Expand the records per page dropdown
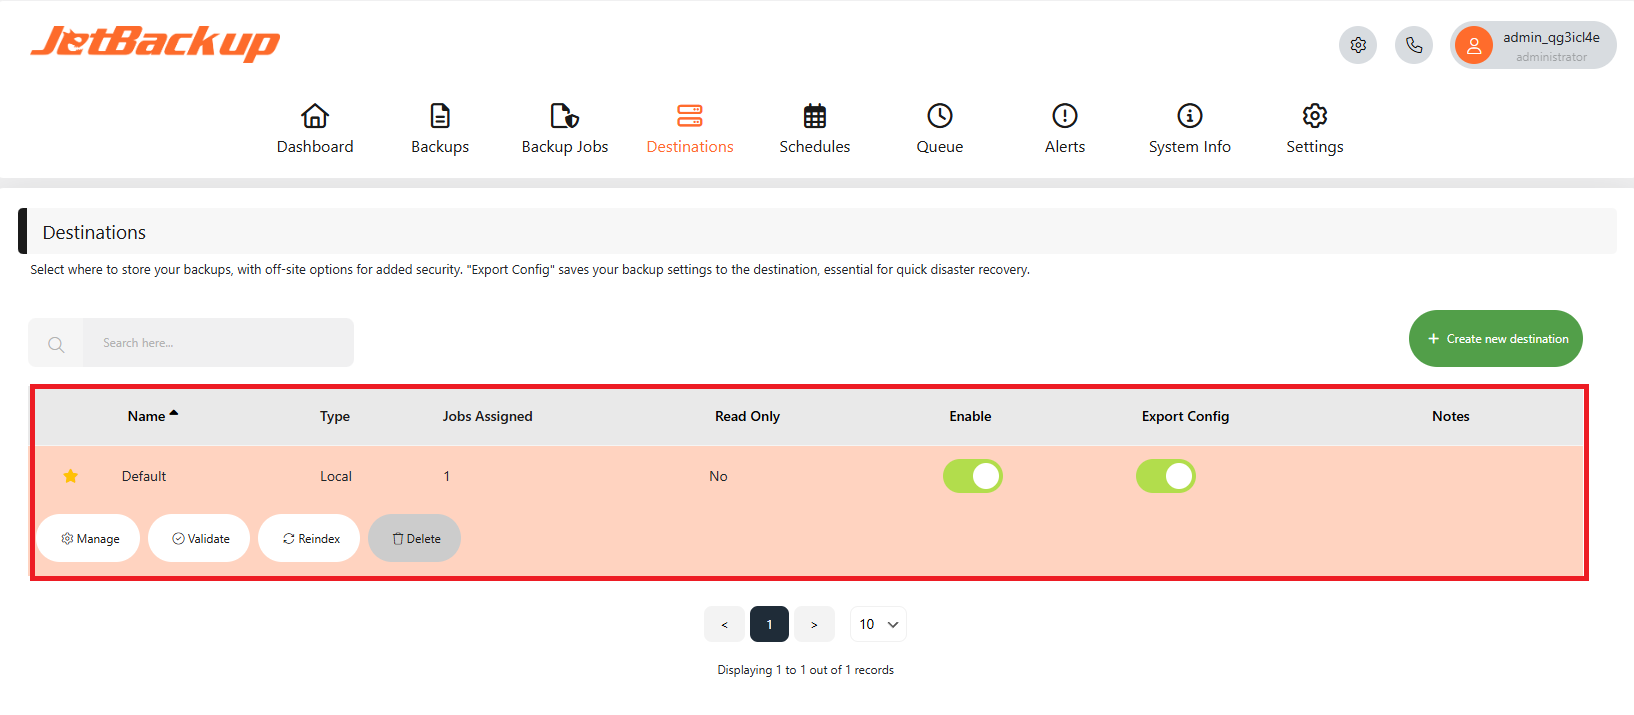The width and height of the screenshot is (1634, 715). (x=878, y=624)
